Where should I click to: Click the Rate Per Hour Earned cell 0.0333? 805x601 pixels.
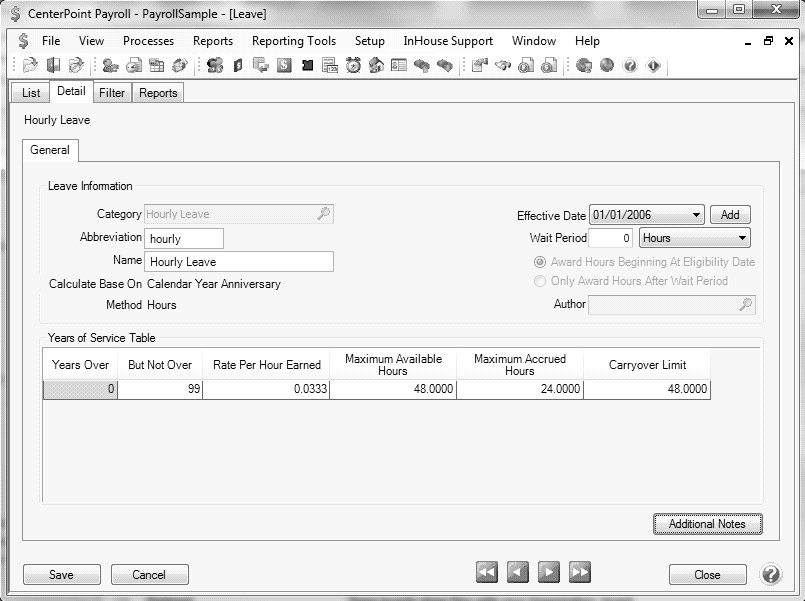pos(266,389)
